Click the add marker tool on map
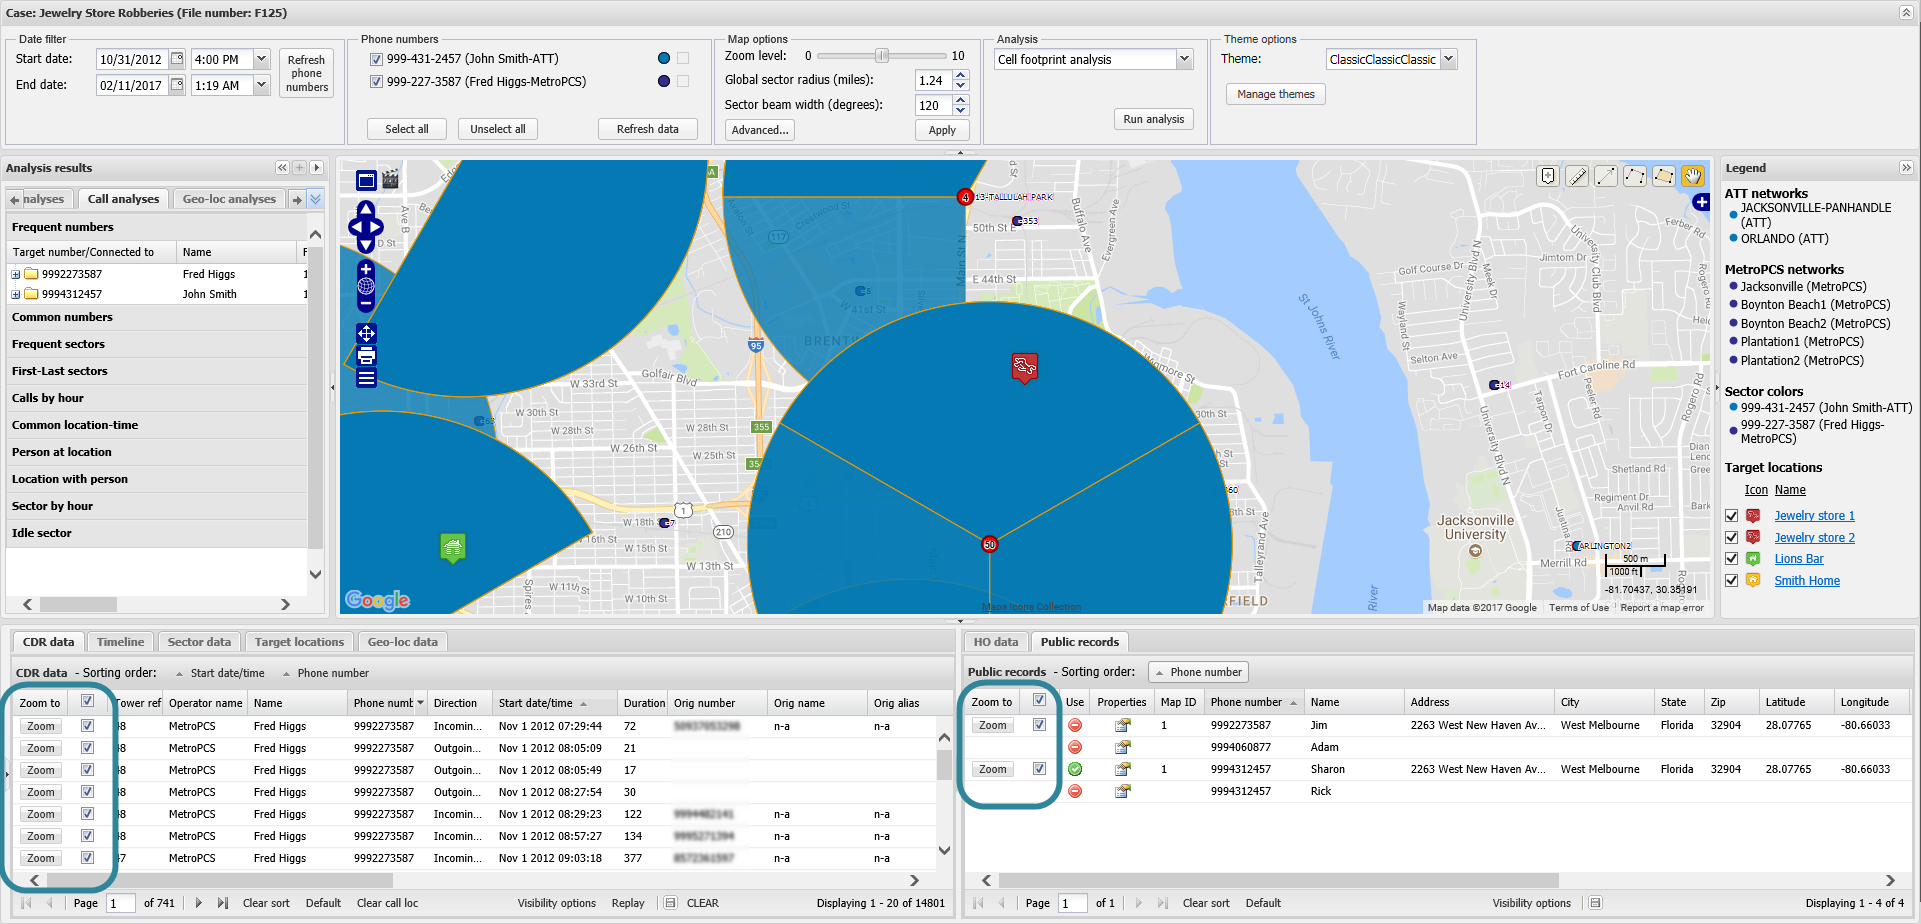1921x924 pixels. [1548, 177]
